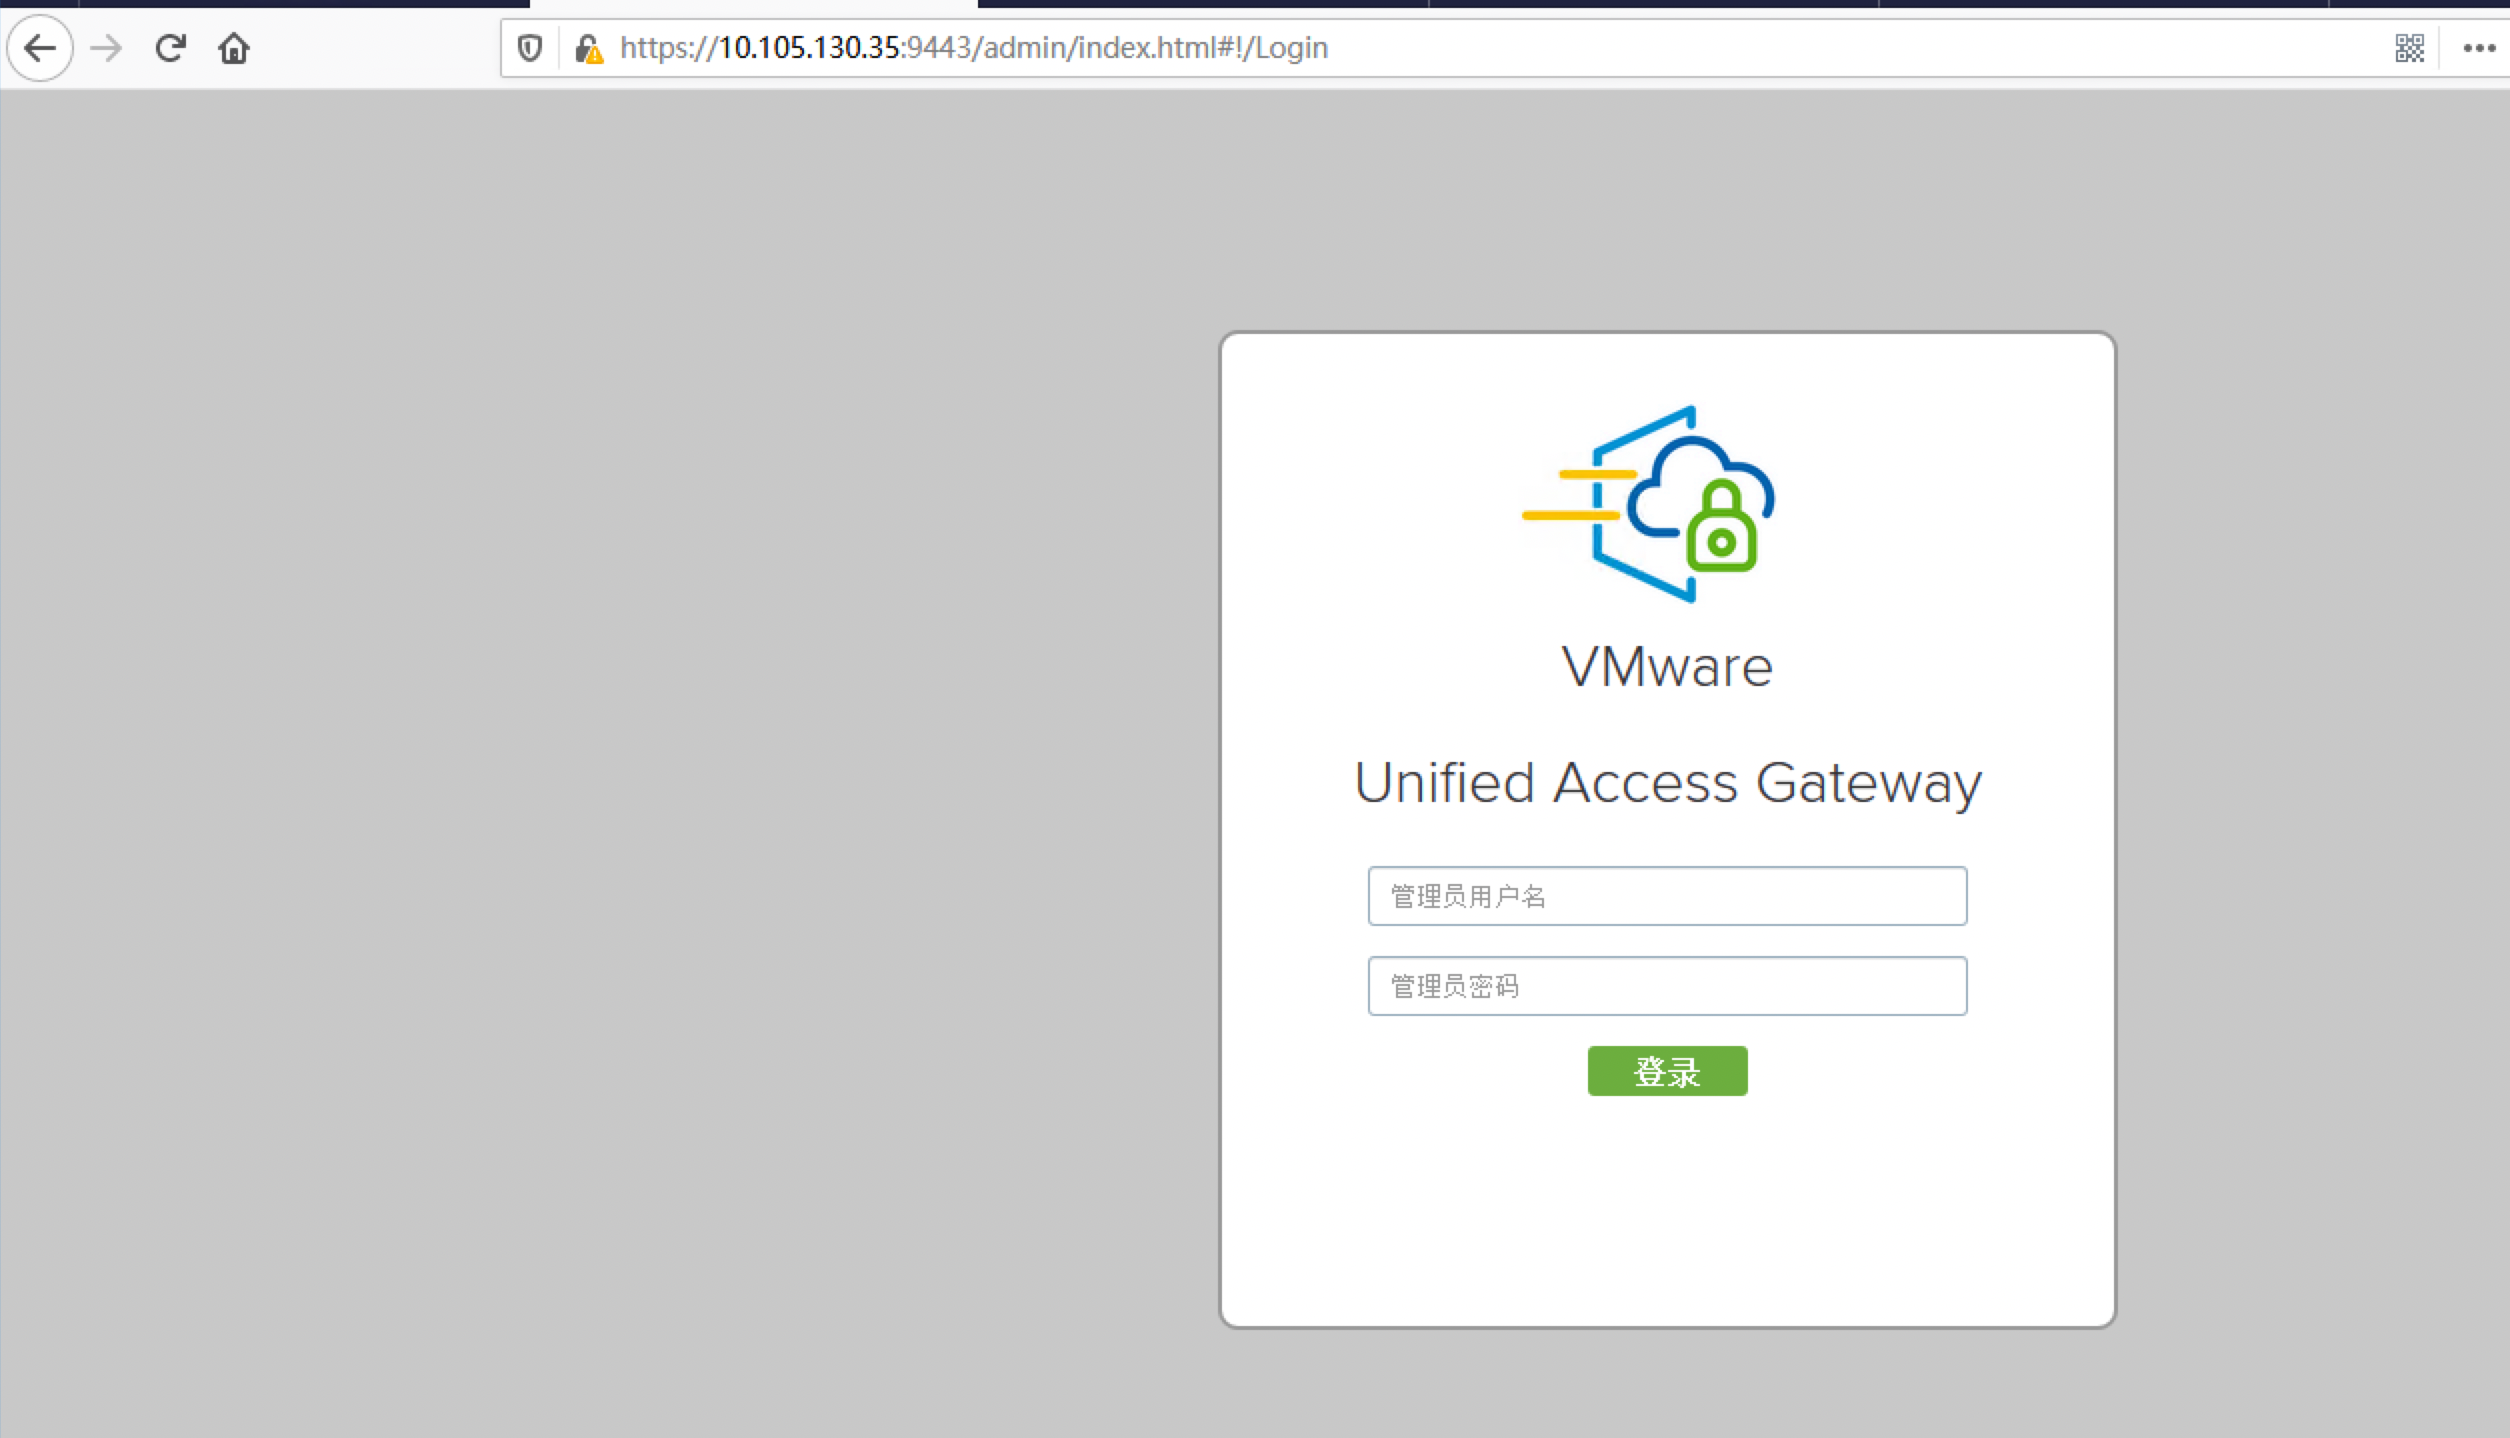Click the Unified Access Gateway heading

[x=1667, y=783]
